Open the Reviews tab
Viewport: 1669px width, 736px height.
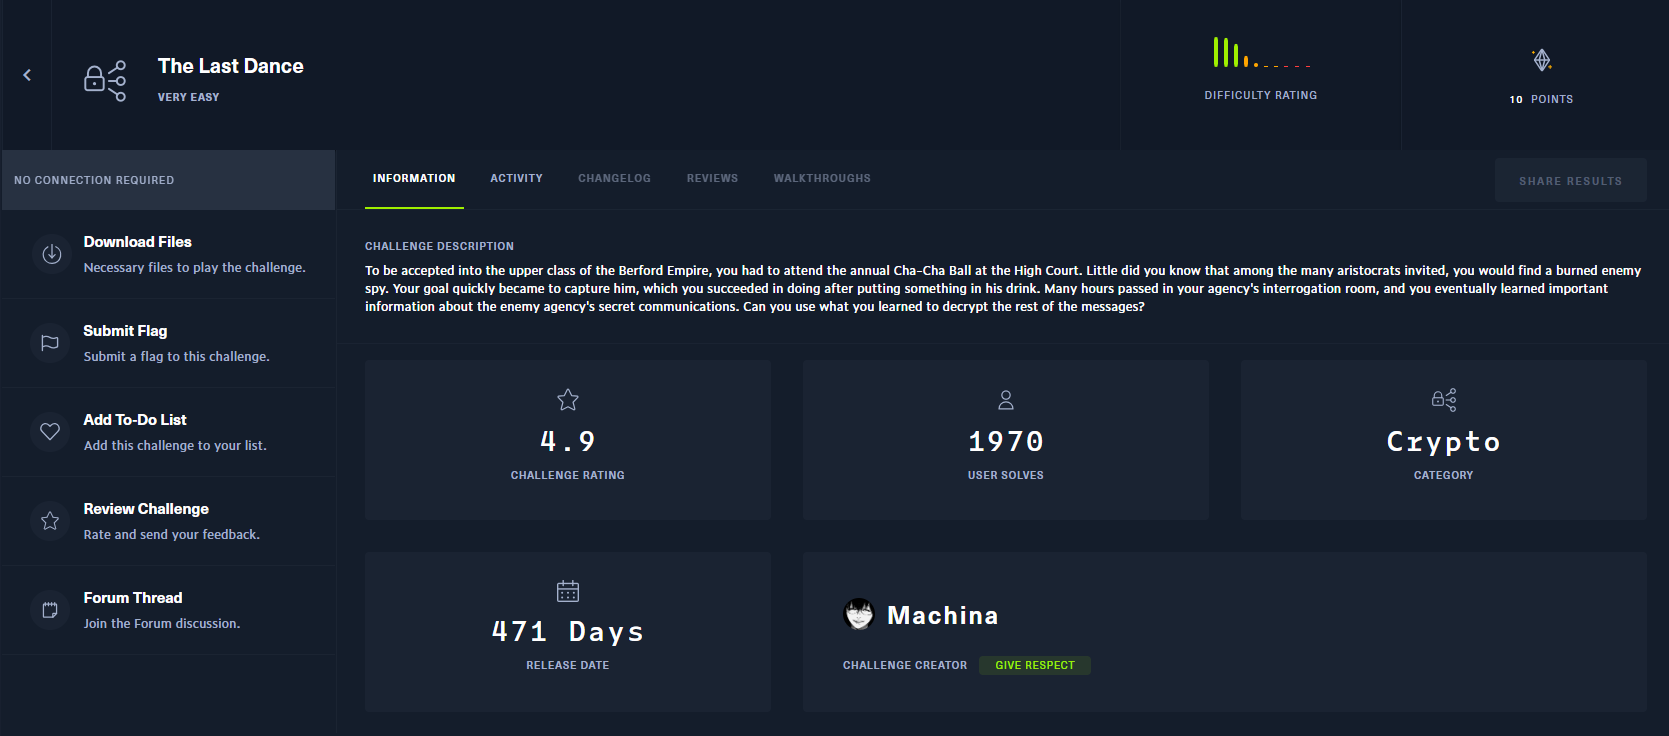712,178
